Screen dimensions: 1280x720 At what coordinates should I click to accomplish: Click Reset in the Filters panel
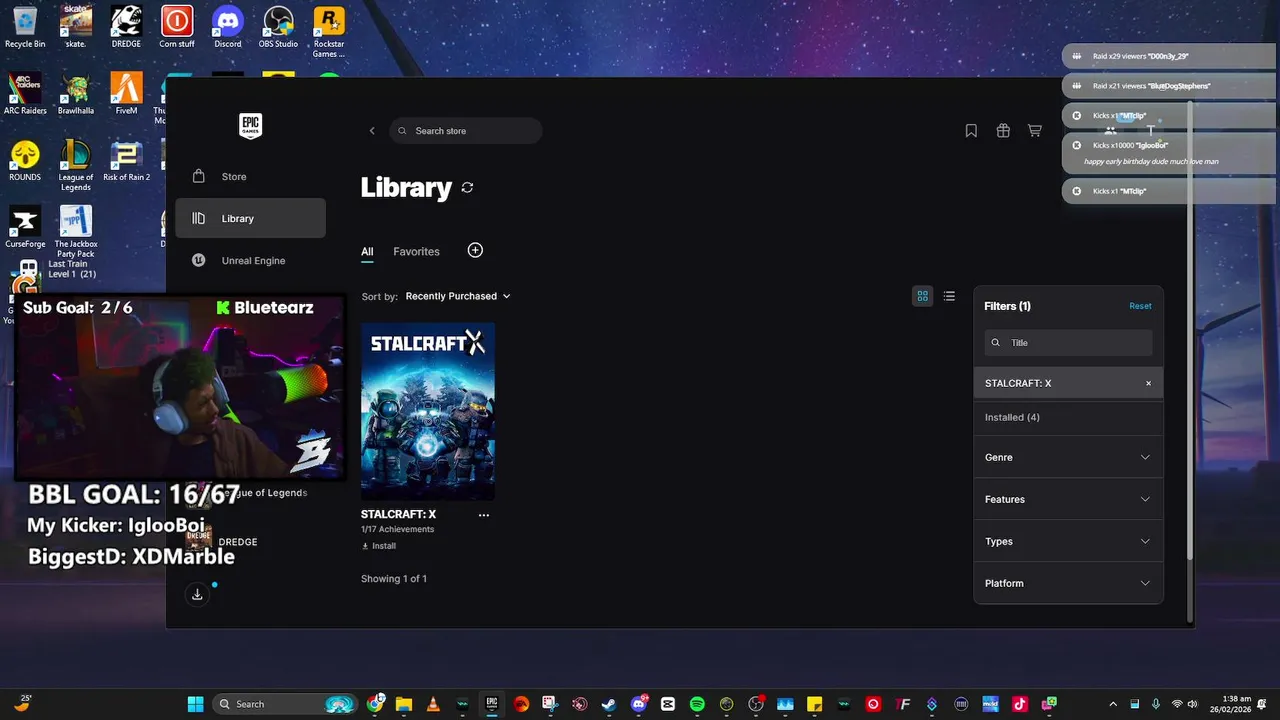(1140, 306)
